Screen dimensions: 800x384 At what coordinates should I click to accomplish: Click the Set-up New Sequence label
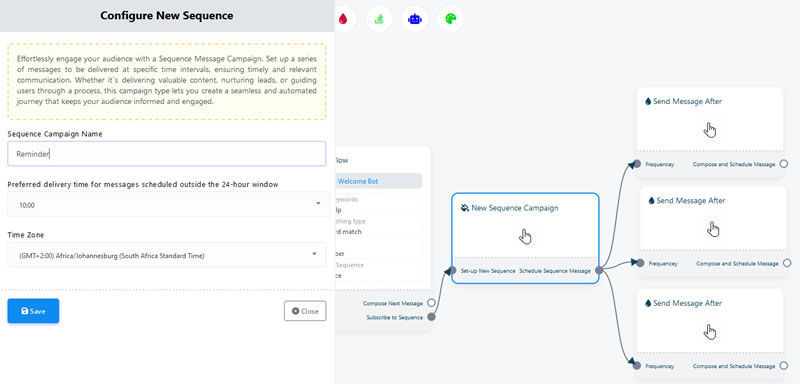click(x=488, y=271)
